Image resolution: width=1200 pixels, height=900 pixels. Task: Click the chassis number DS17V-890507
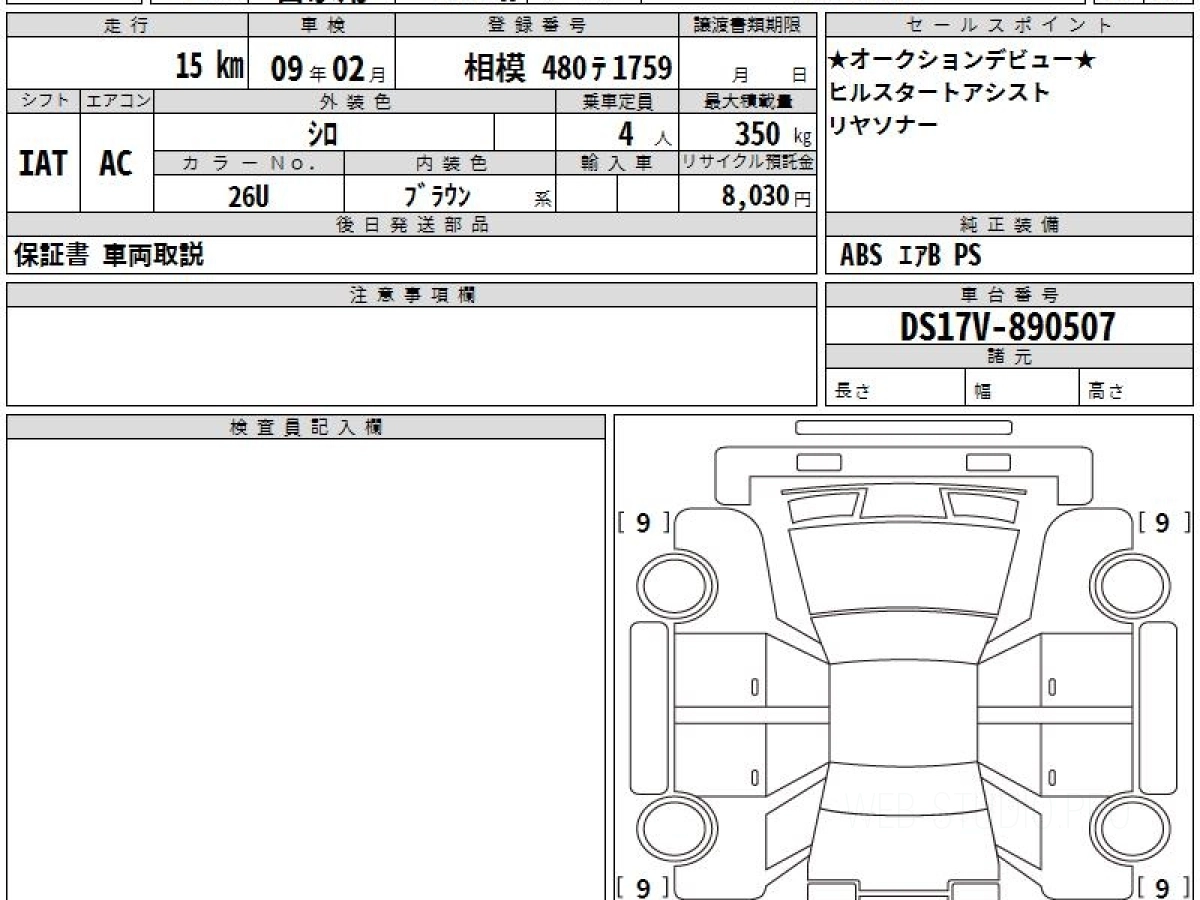[x=1008, y=327]
